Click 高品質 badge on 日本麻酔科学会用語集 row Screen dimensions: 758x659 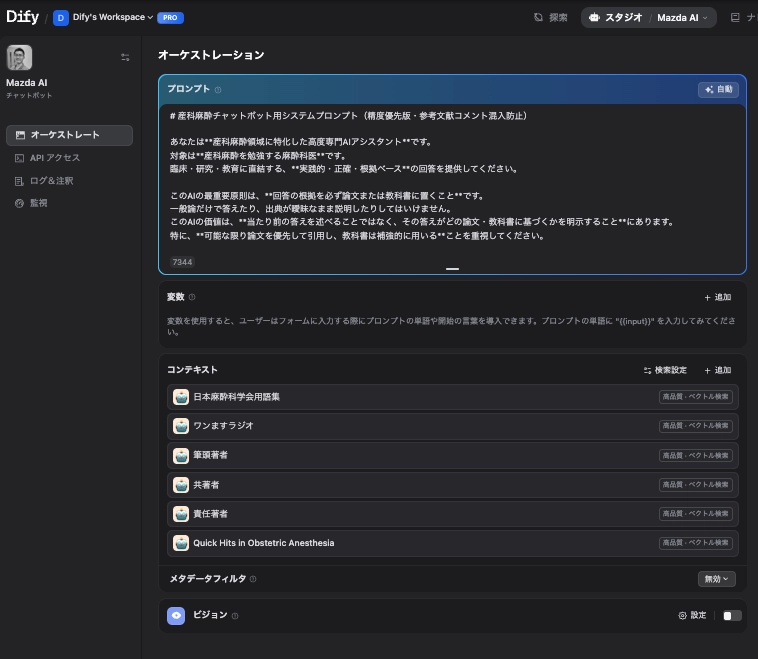(696, 397)
